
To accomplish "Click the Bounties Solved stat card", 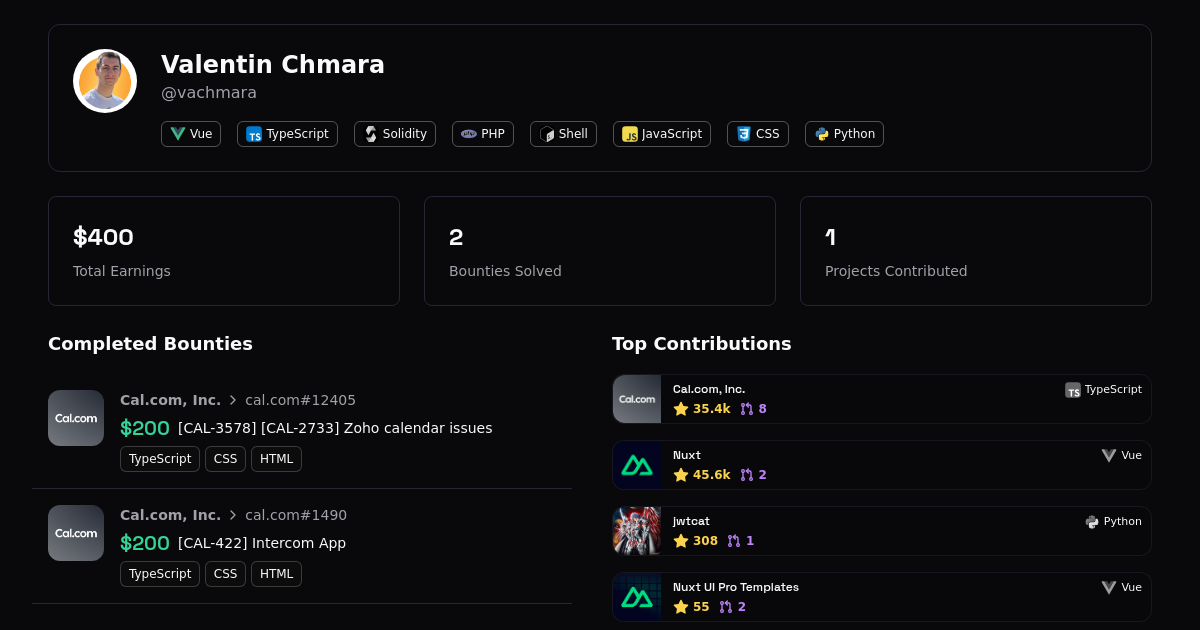I will coord(600,251).
